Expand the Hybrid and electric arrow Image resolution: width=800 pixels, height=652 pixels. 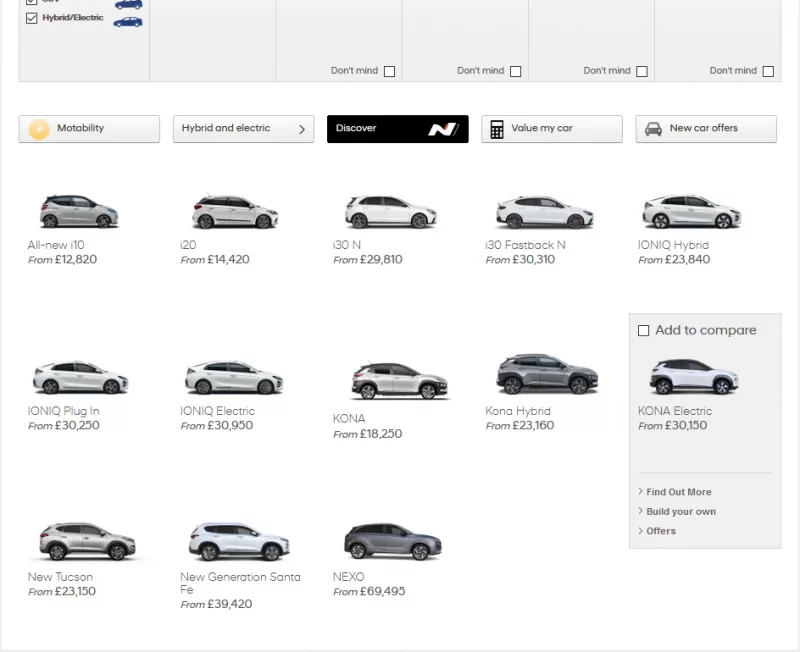[302, 129]
